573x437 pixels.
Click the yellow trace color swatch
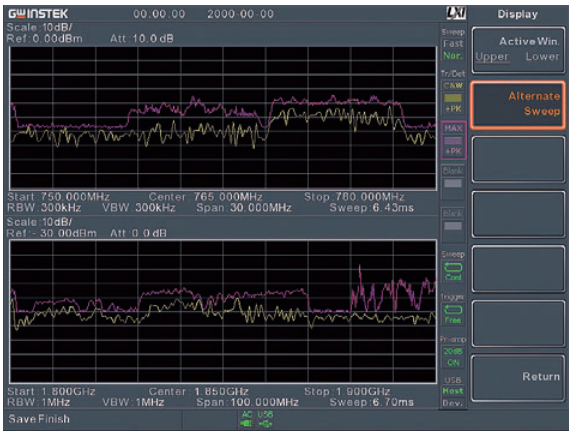[453, 98]
